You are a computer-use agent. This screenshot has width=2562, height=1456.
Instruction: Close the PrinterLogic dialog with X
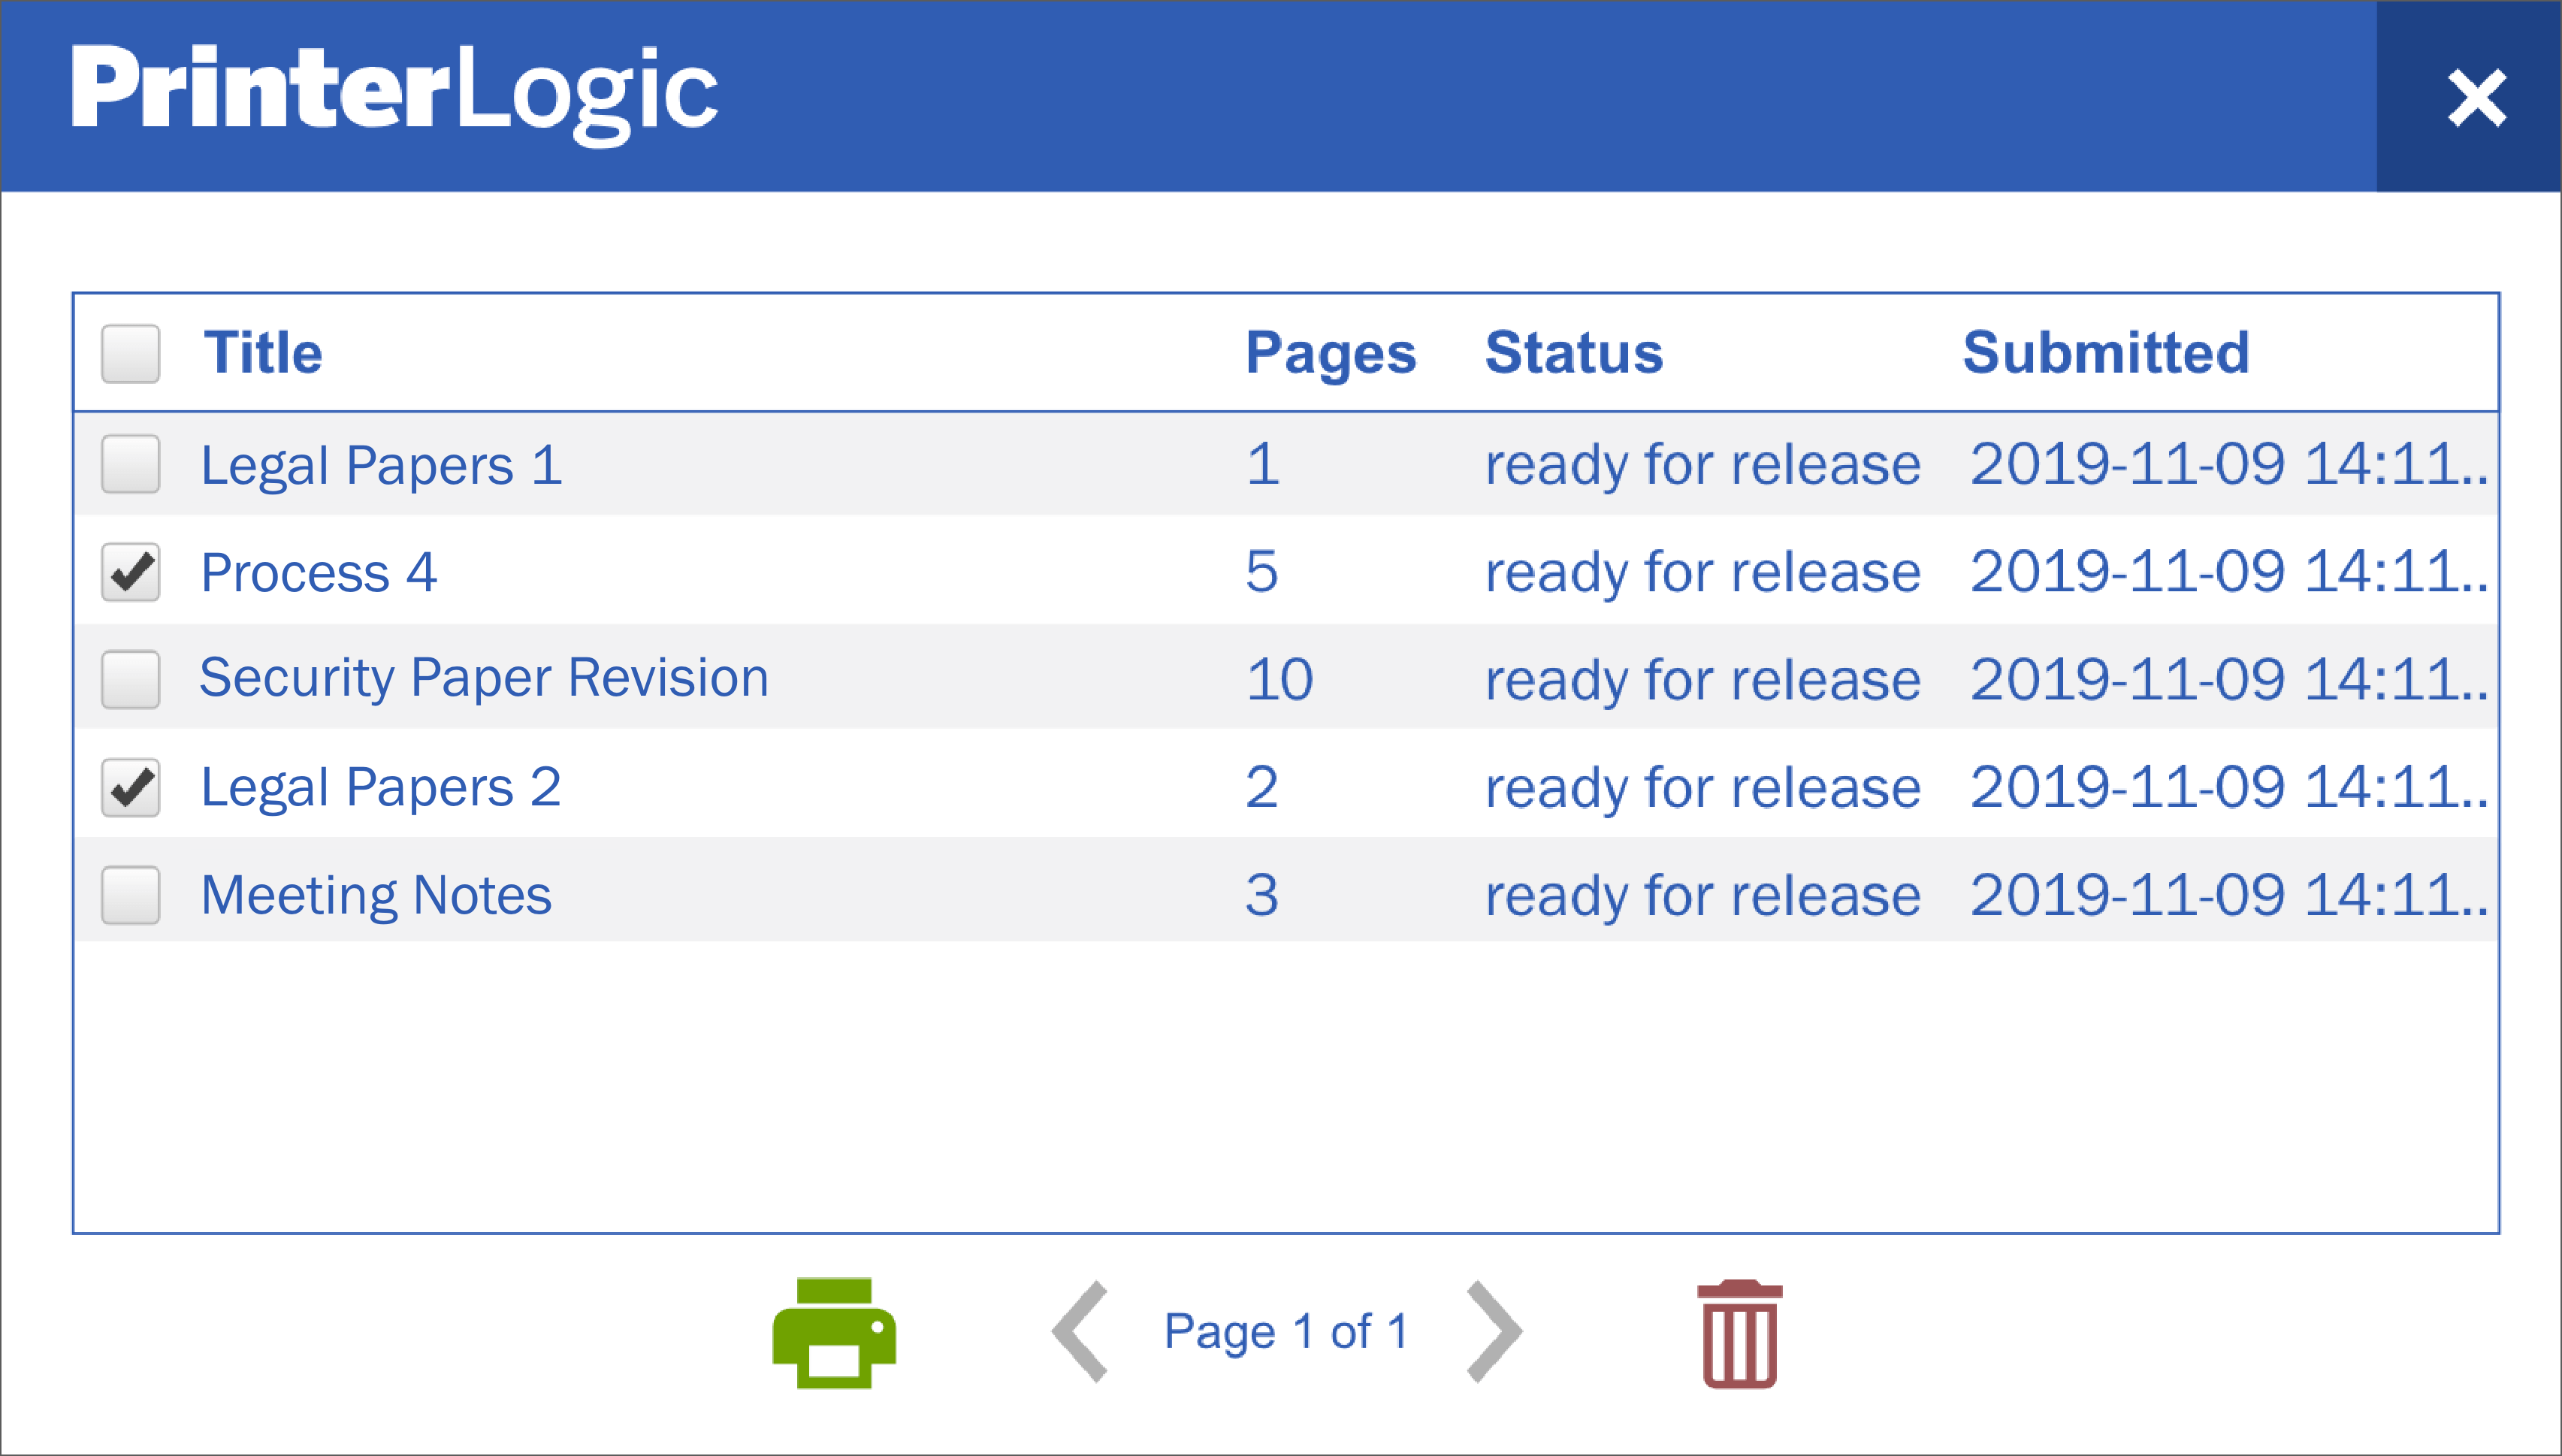pos(2476,98)
